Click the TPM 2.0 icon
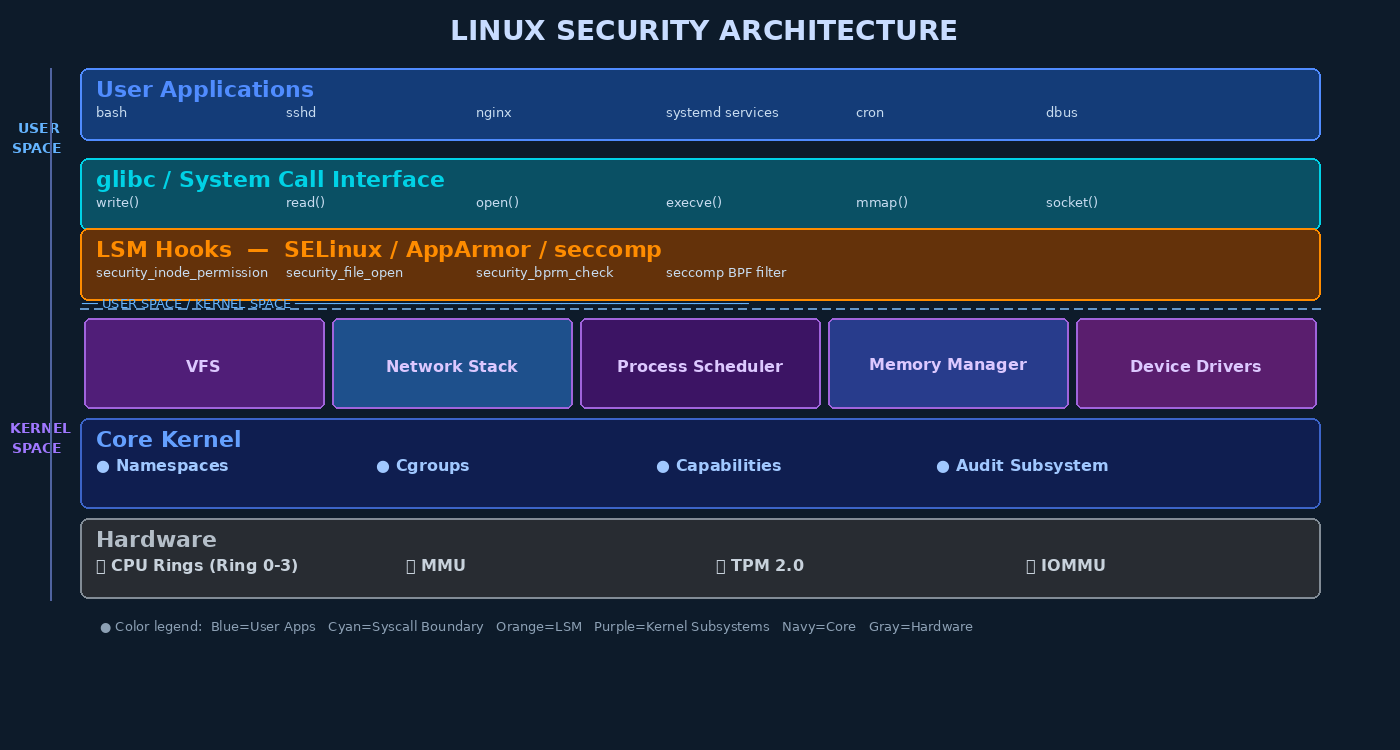 [720, 565]
